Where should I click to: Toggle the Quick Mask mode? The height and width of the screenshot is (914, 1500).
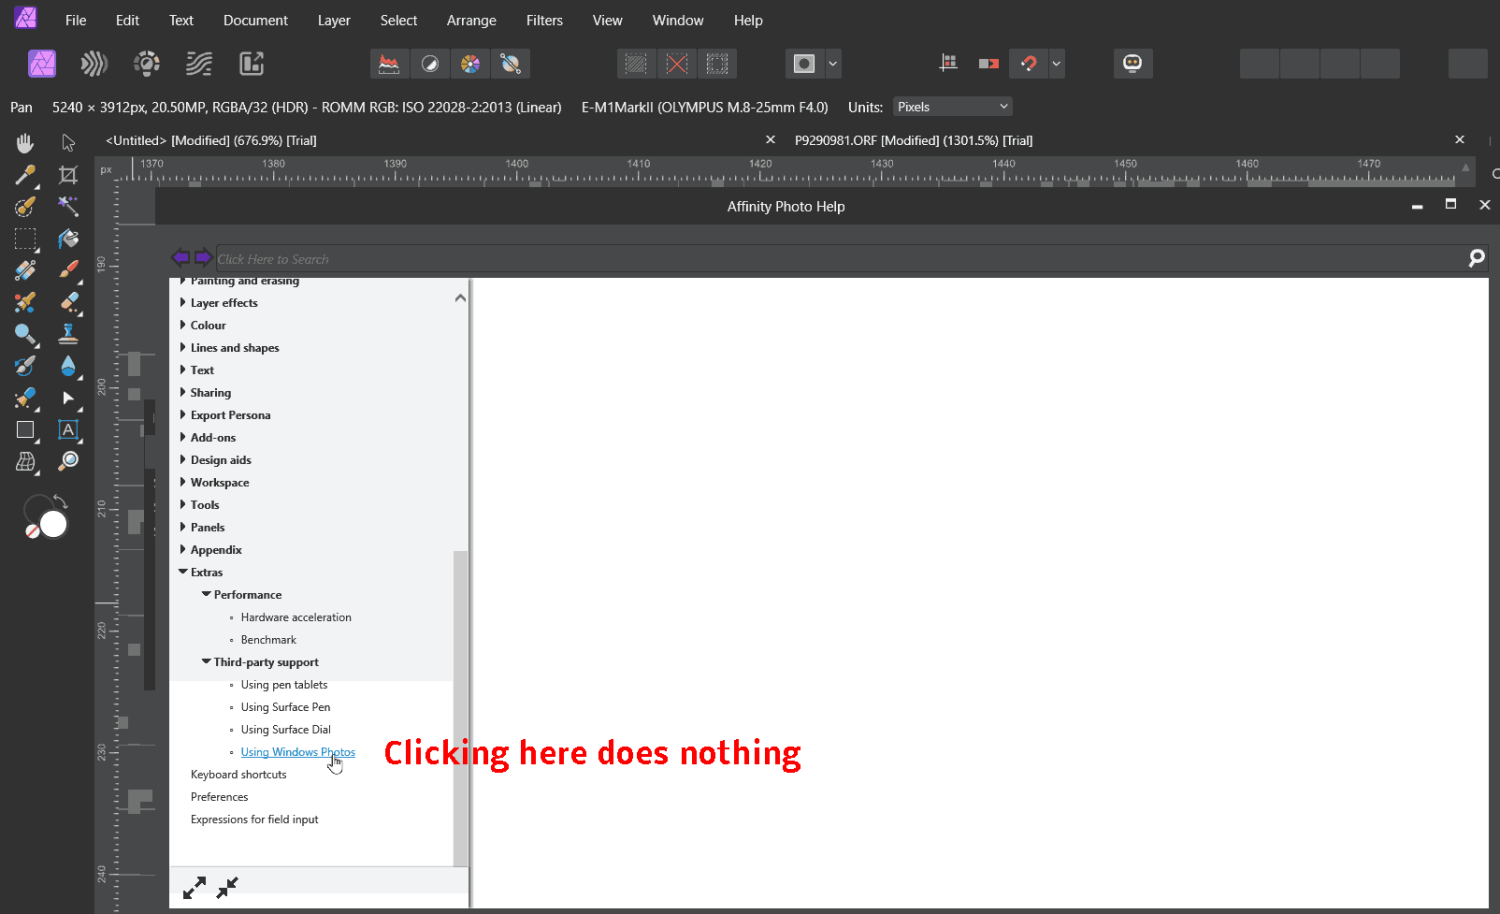coord(805,63)
